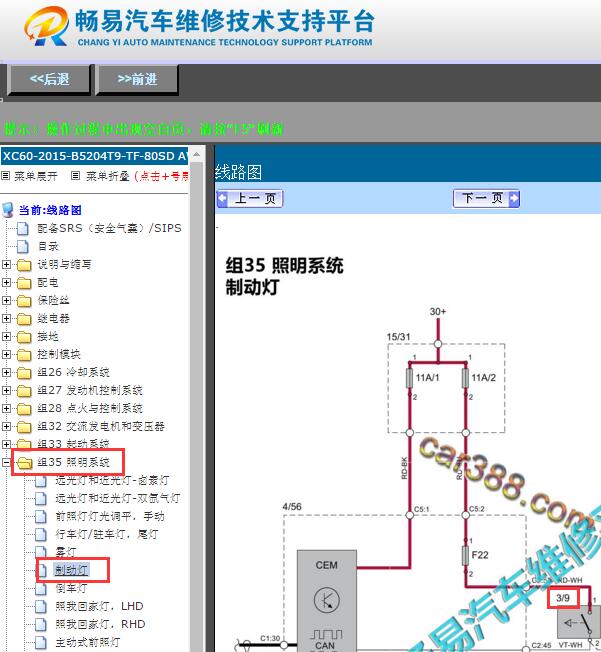Click folder icon of 保险丝
The image size is (601, 652).
tap(24, 301)
